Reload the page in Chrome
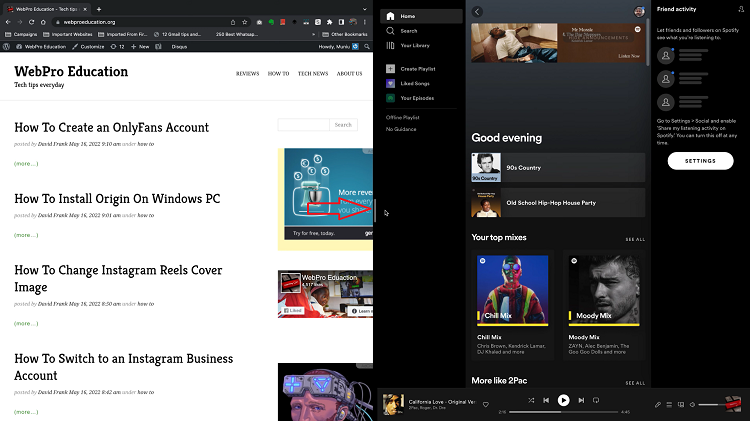 [x=31, y=22]
